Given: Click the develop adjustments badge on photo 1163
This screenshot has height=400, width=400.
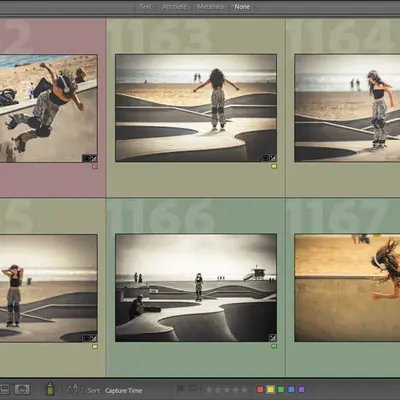Looking at the screenshot, I should pos(273,158).
